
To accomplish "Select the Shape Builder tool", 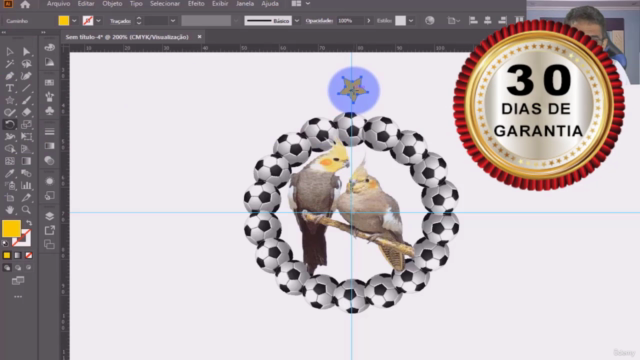I will point(9,149).
